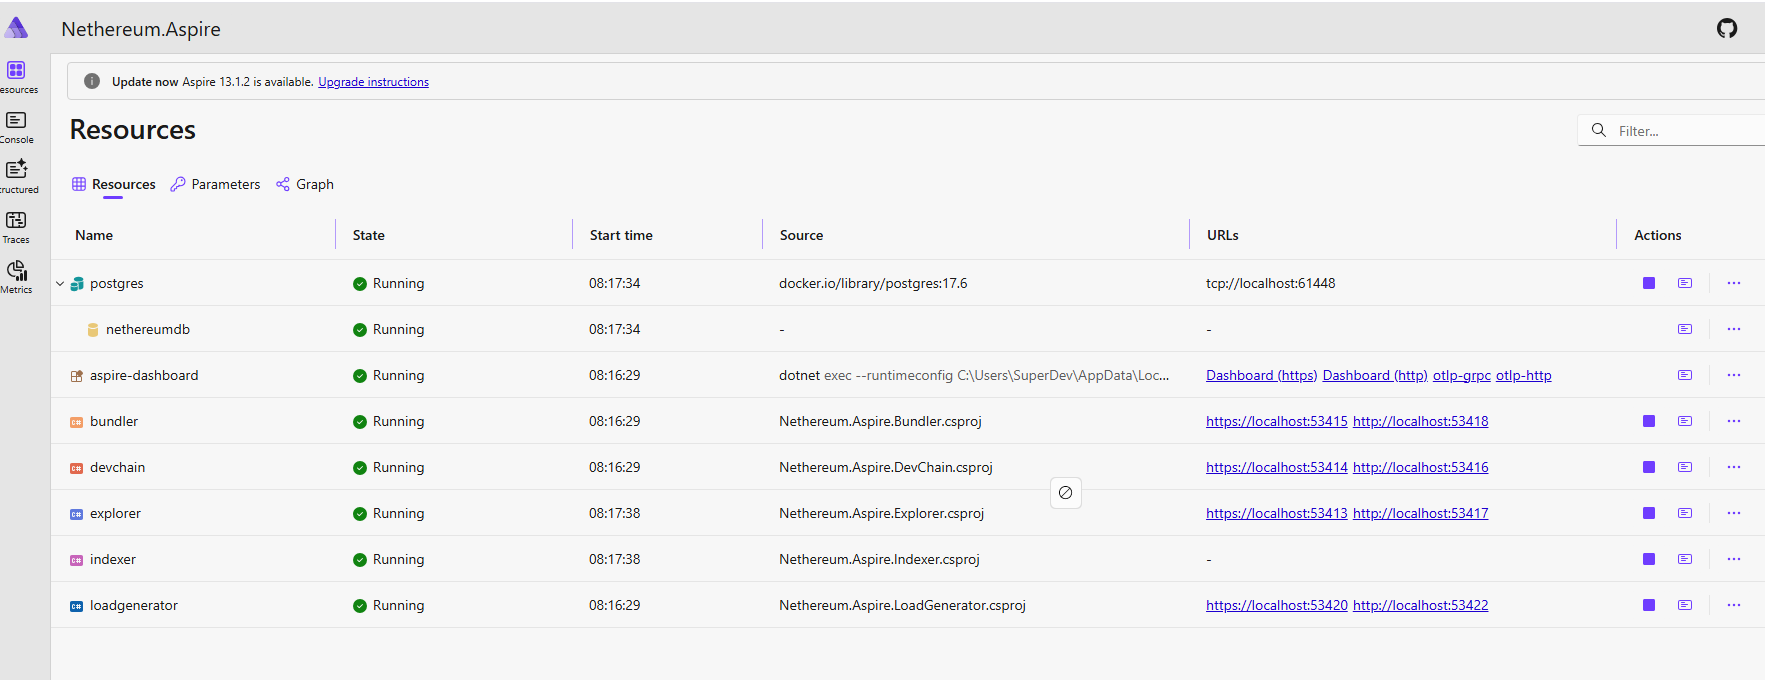Open more actions menu for devchain
This screenshot has height=680, width=1765.
[x=1734, y=467]
